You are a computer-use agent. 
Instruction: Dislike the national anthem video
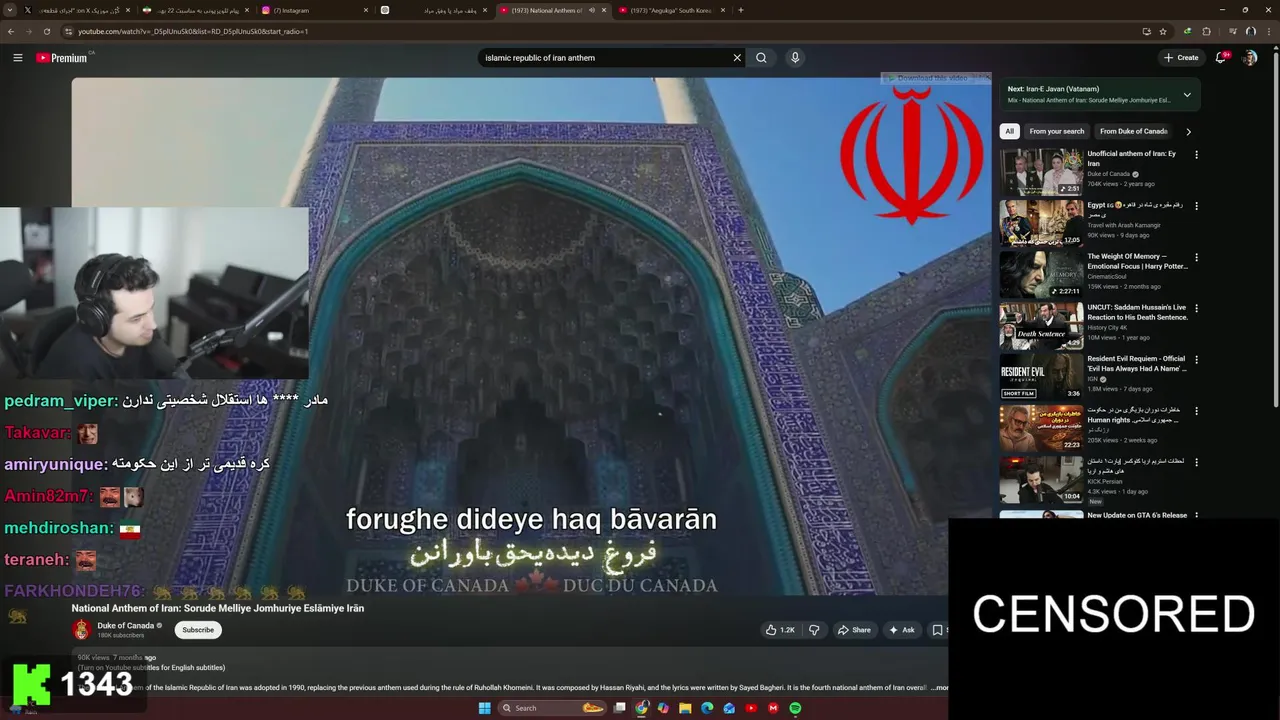pos(814,630)
